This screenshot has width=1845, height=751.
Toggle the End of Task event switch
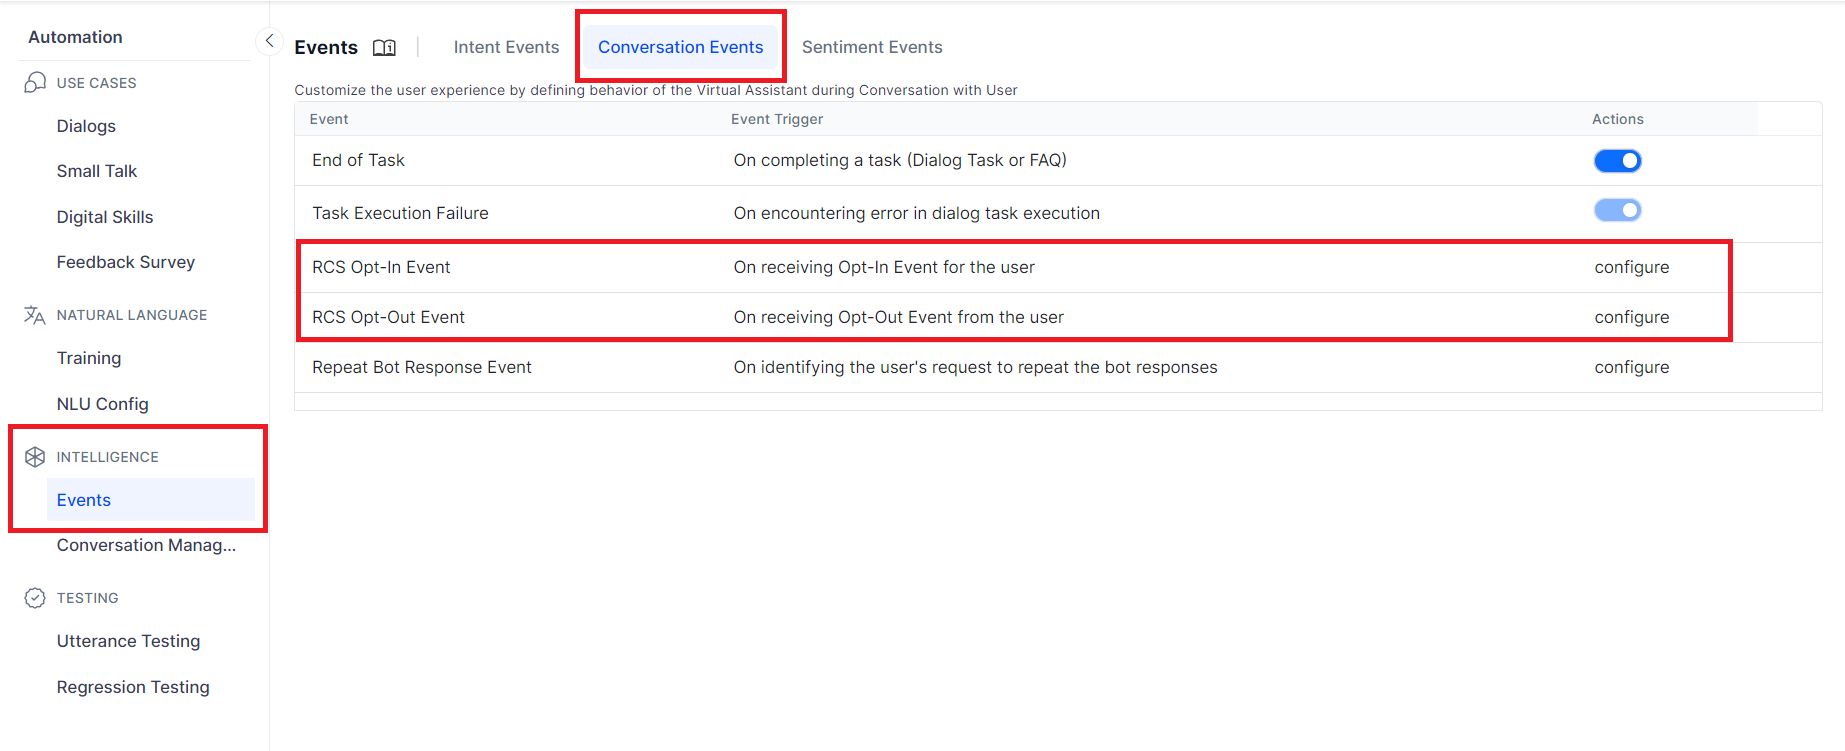tap(1617, 161)
